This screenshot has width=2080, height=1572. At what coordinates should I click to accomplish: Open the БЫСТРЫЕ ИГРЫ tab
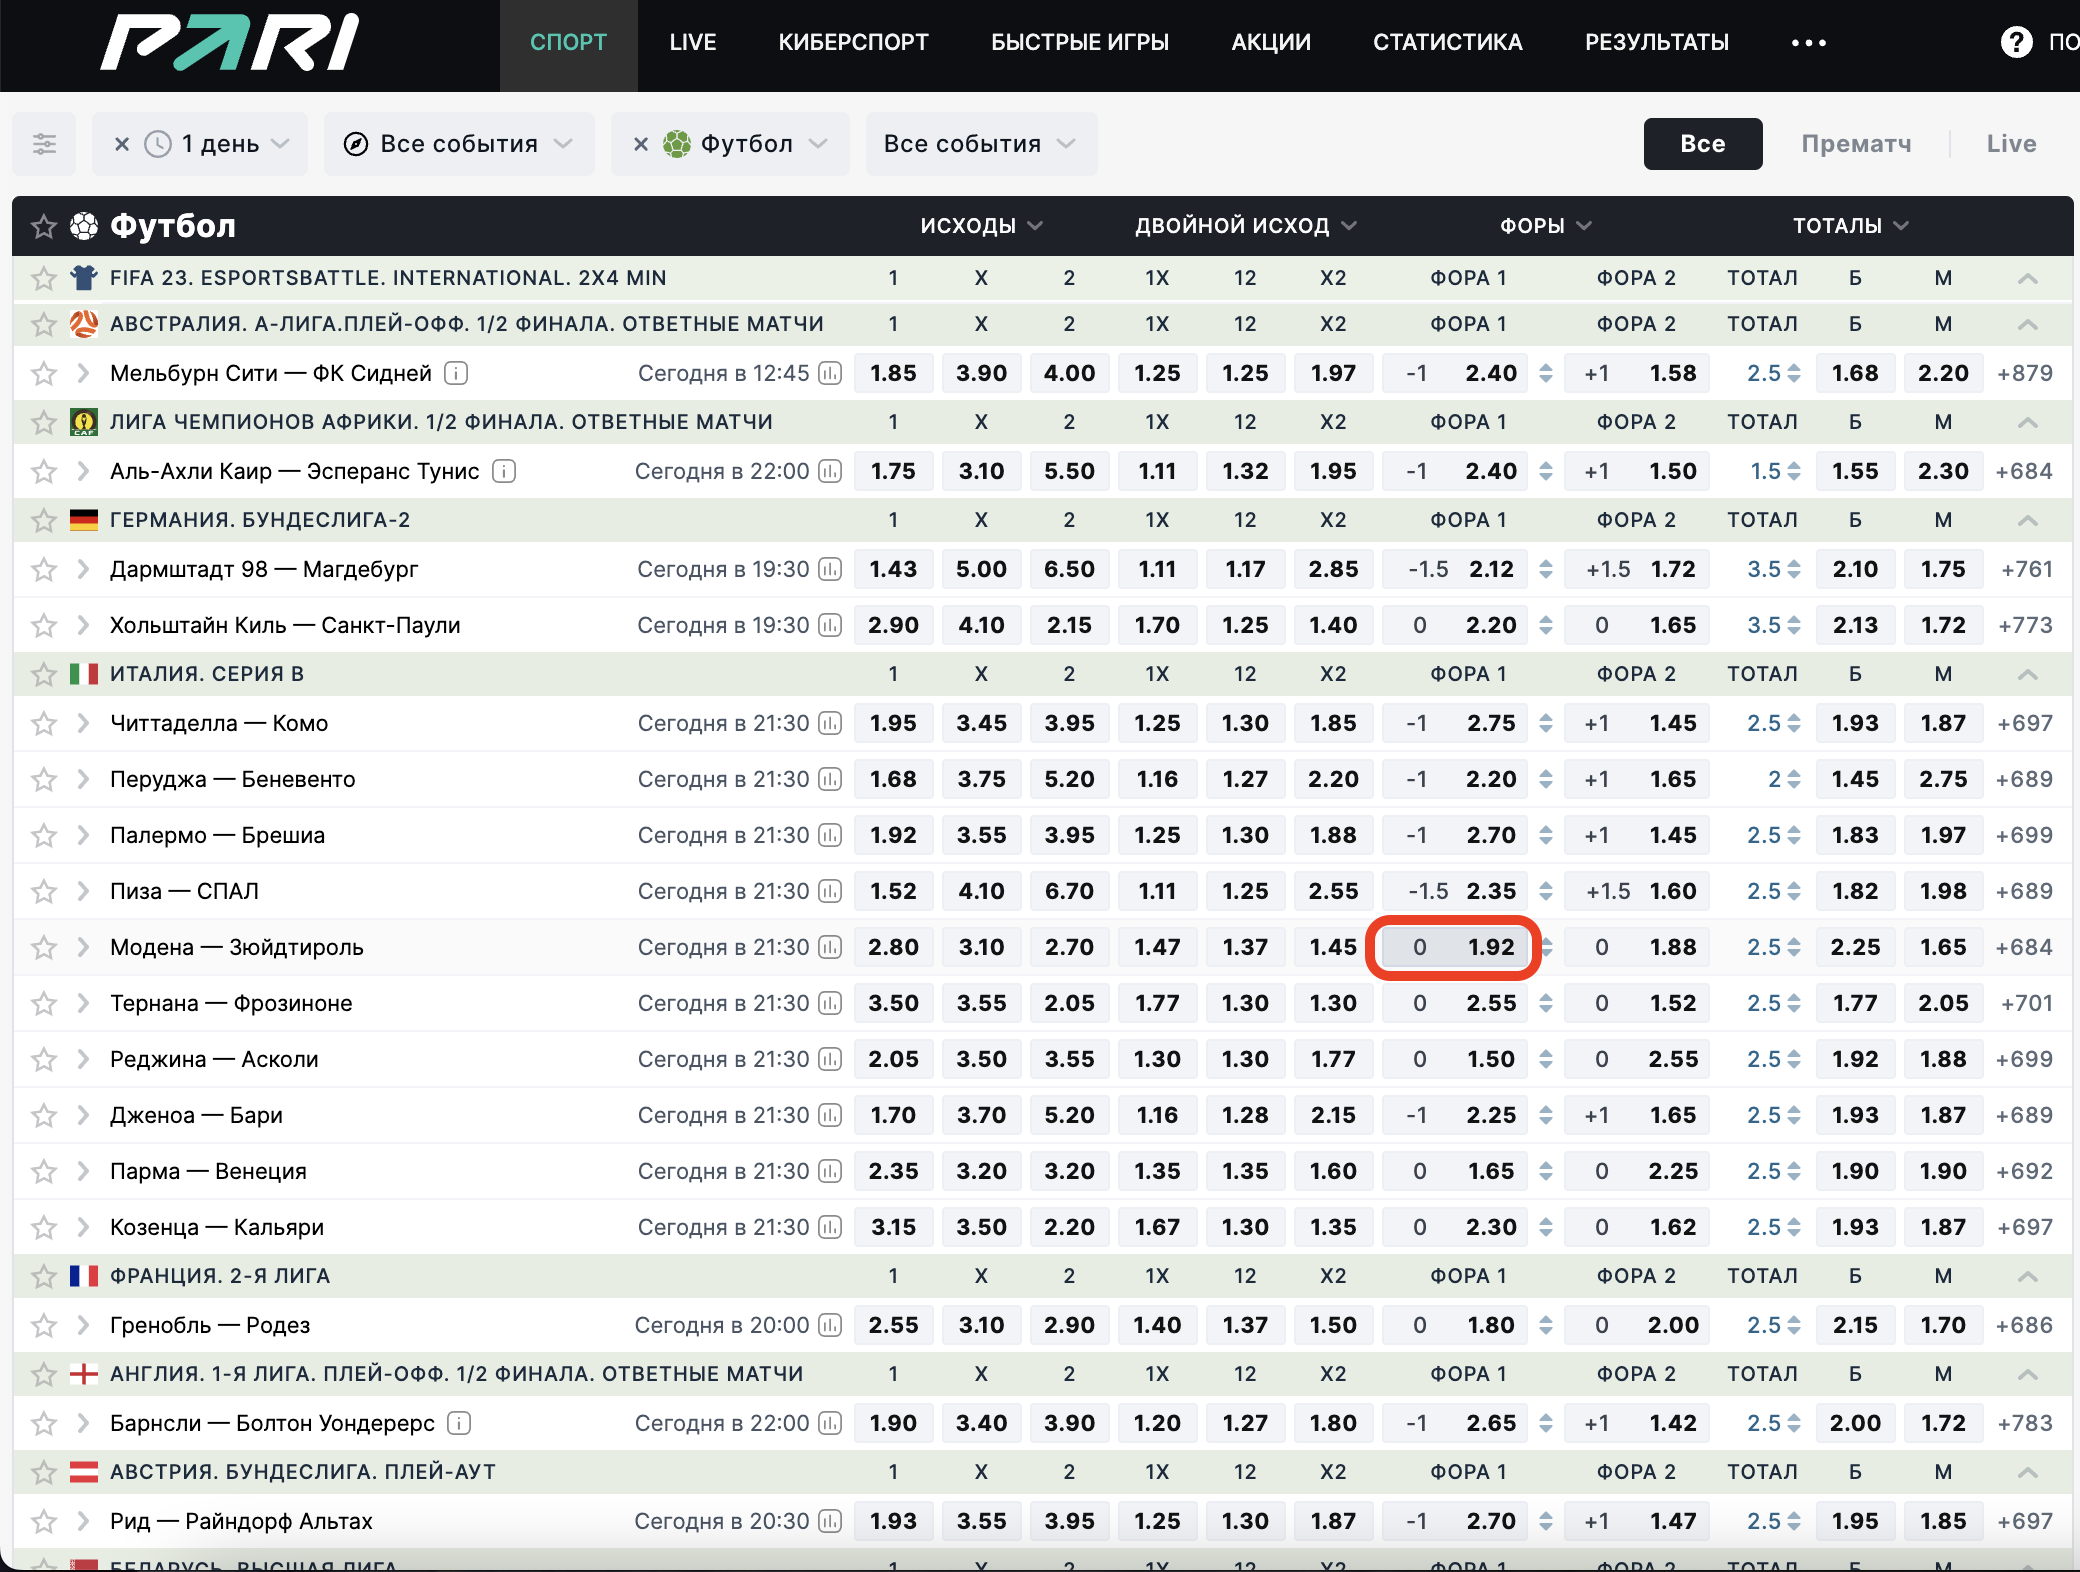pos(1080,42)
